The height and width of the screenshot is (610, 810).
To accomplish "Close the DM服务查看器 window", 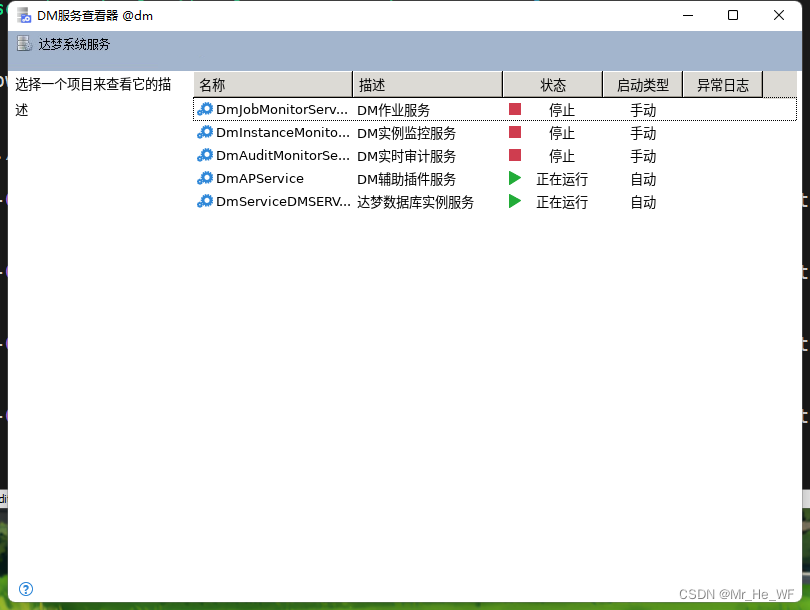I will [x=778, y=15].
